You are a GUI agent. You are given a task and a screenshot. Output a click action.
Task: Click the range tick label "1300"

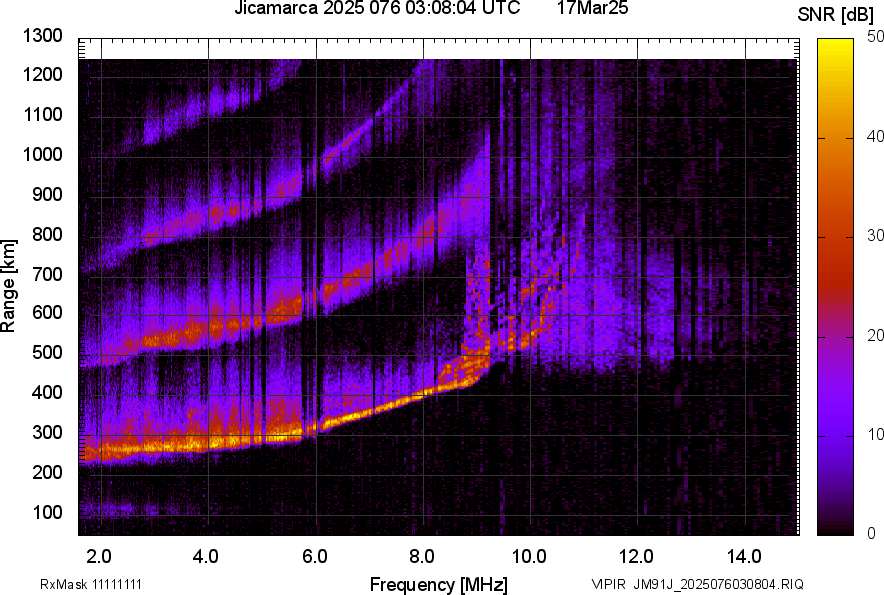pyautogui.click(x=42, y=36)
